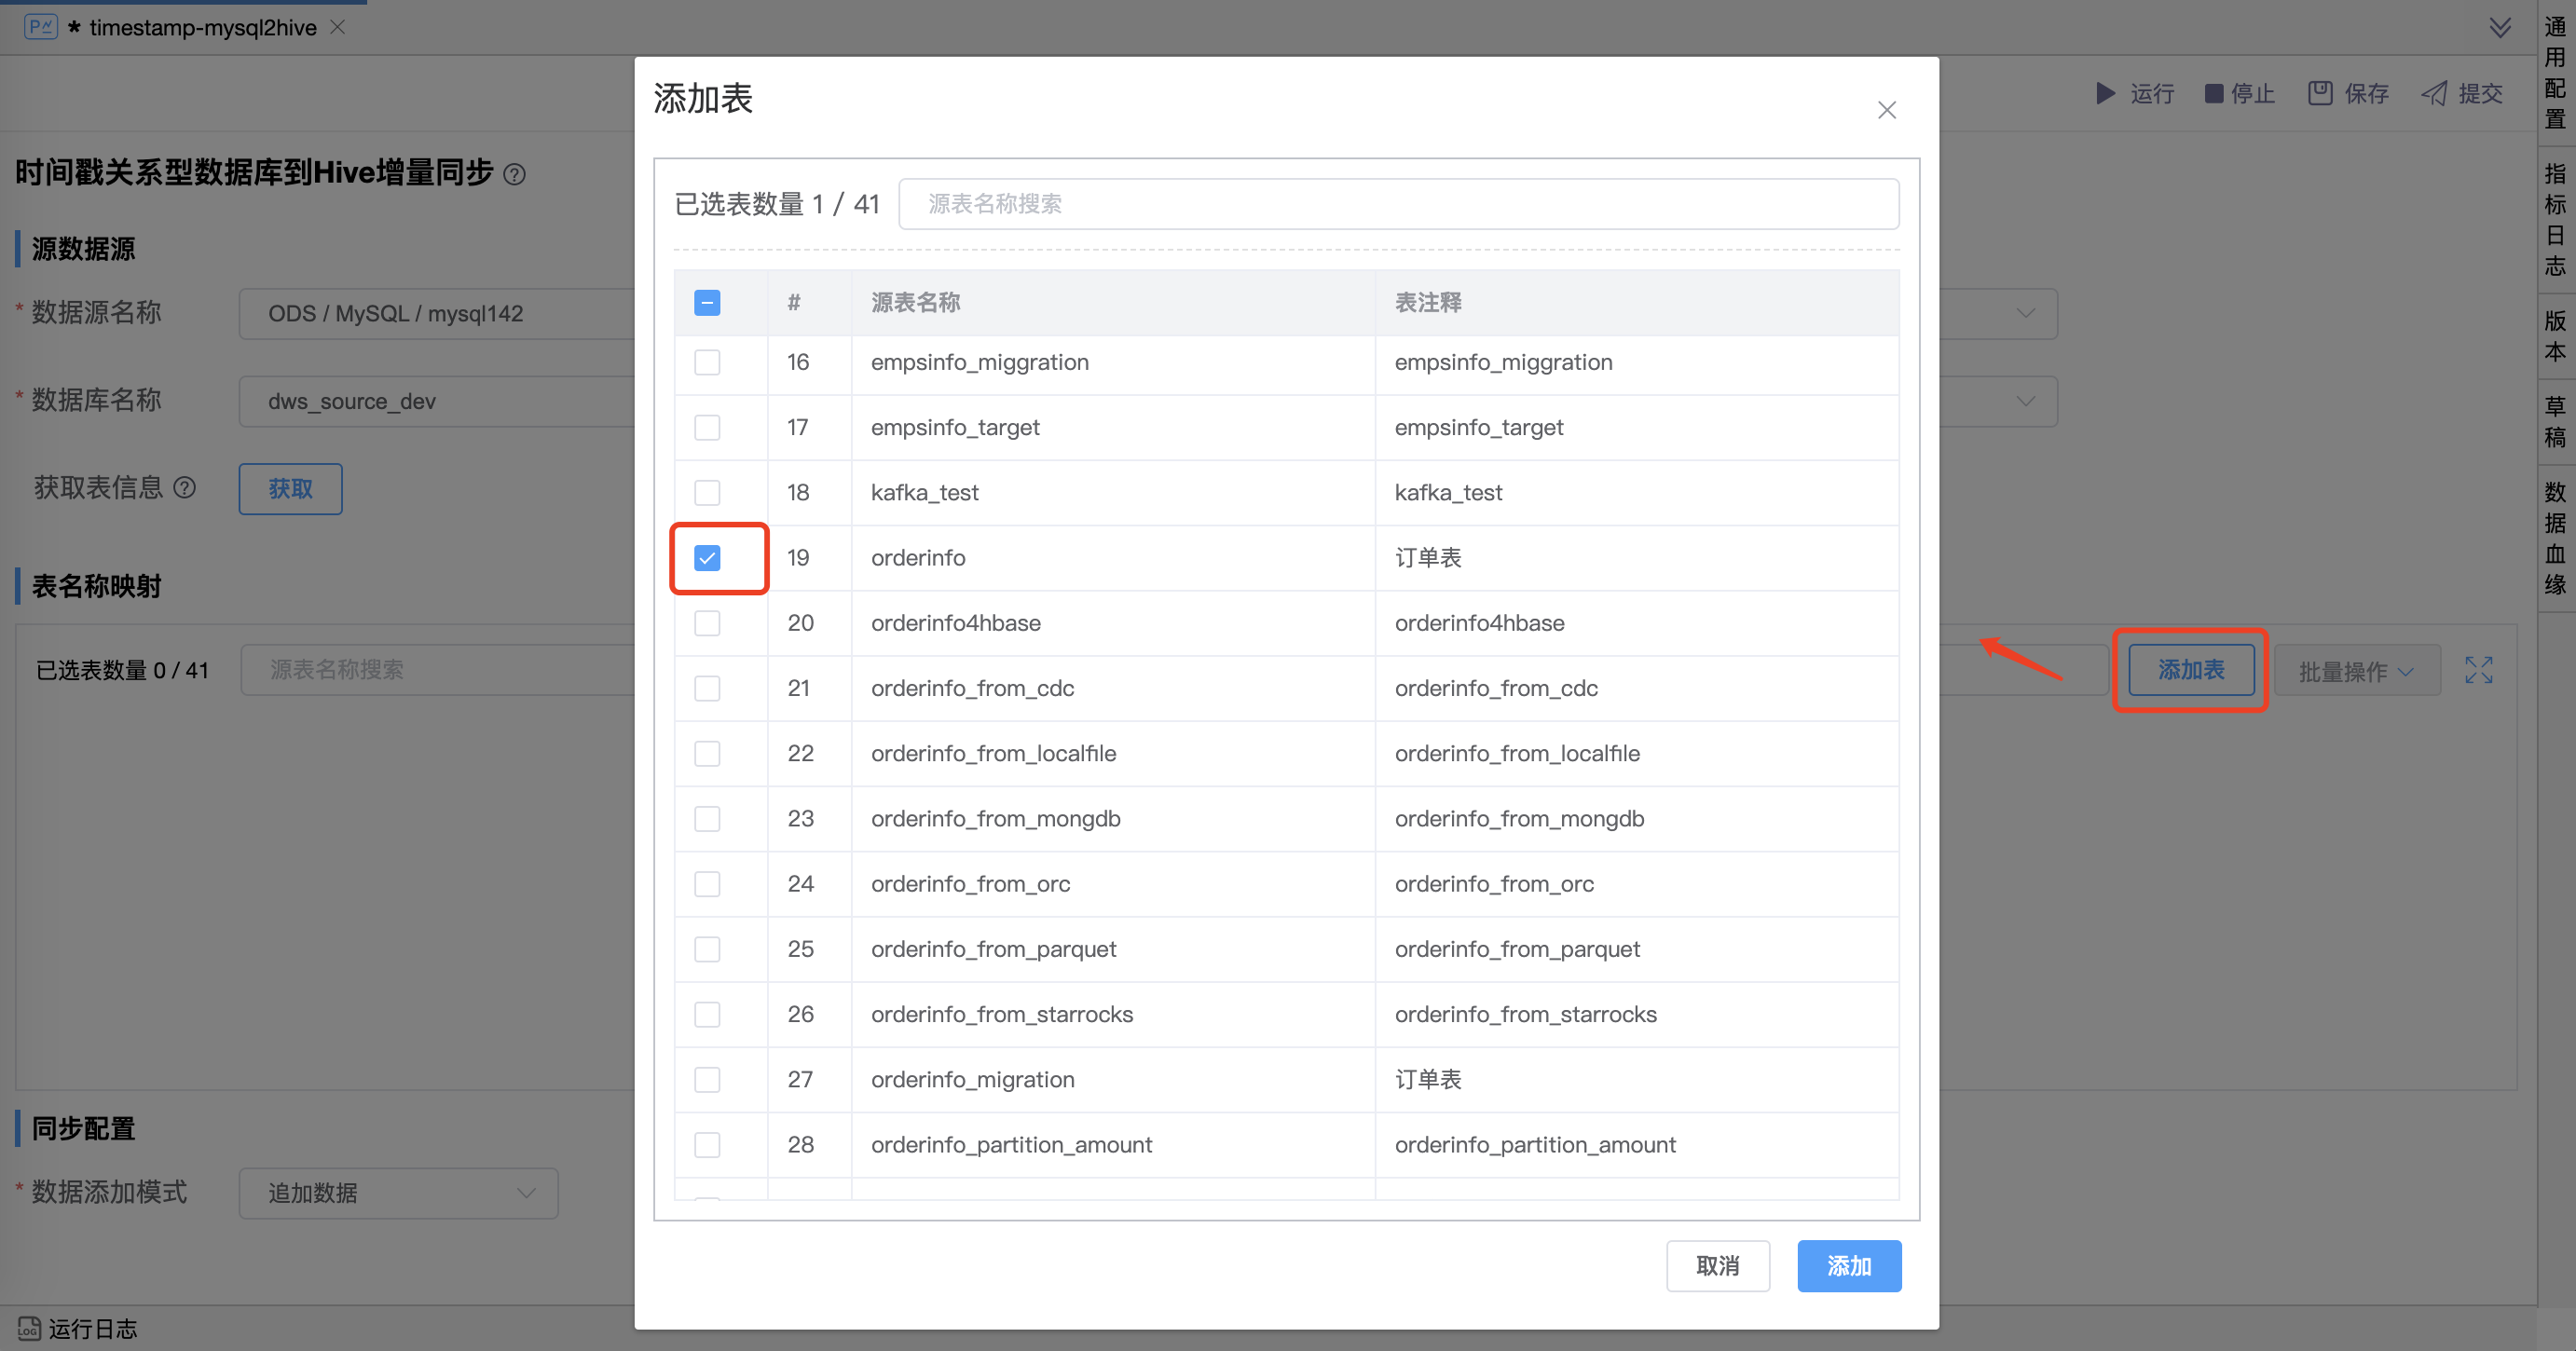Viewport: 2576px width, 1351px height.
Task: Open the 指标日志 side tab
Action: [2555, 219]
